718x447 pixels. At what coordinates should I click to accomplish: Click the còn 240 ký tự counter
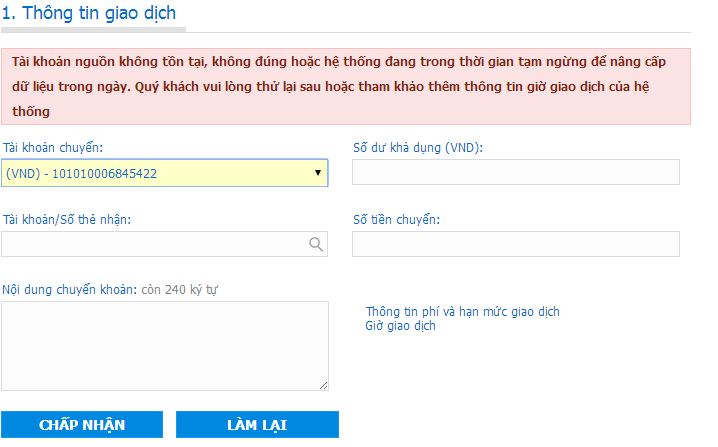click(x=178, y=290)
